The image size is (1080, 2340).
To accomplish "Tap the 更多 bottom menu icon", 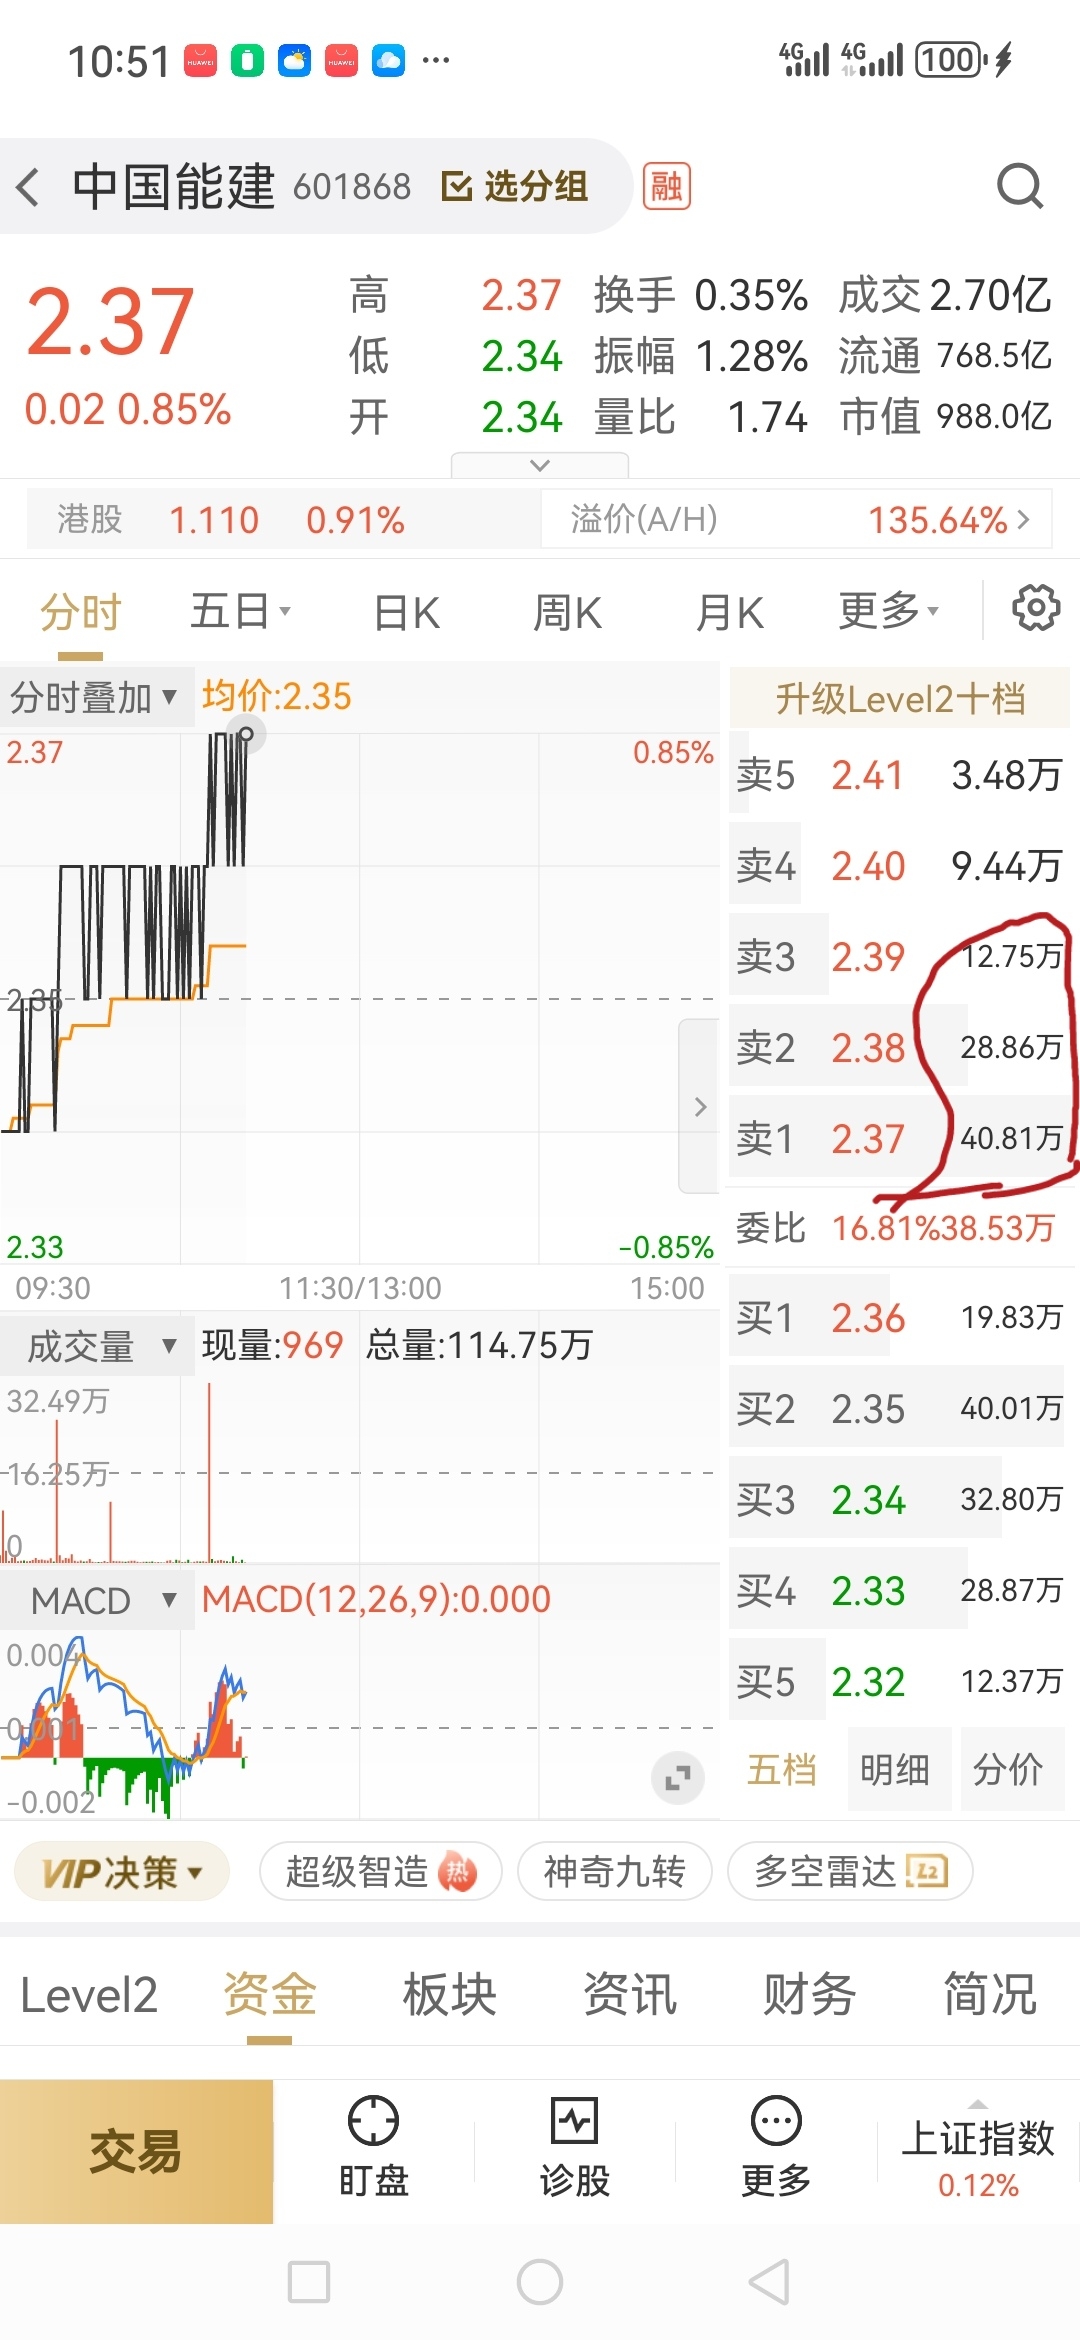I will point(776,2147).
